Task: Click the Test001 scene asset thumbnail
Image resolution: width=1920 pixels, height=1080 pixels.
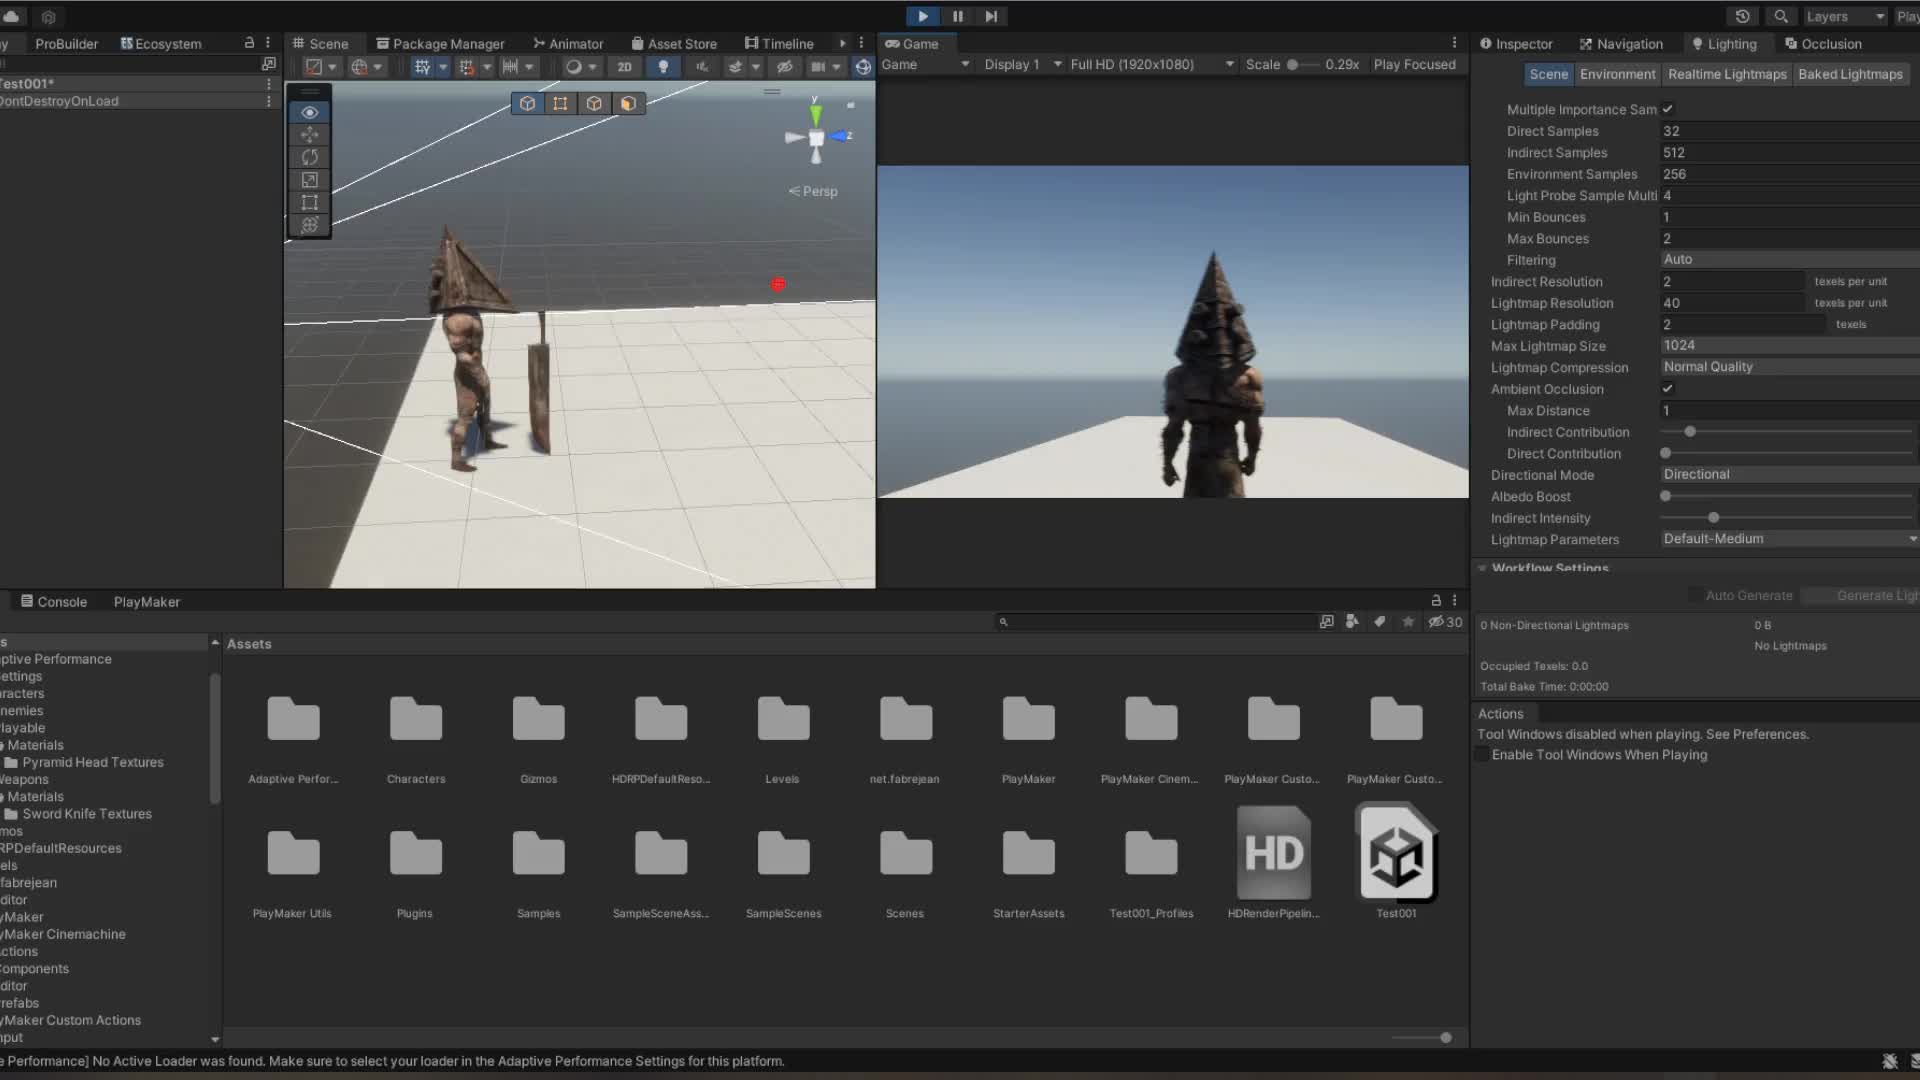Action: (x=1395, y=853)
